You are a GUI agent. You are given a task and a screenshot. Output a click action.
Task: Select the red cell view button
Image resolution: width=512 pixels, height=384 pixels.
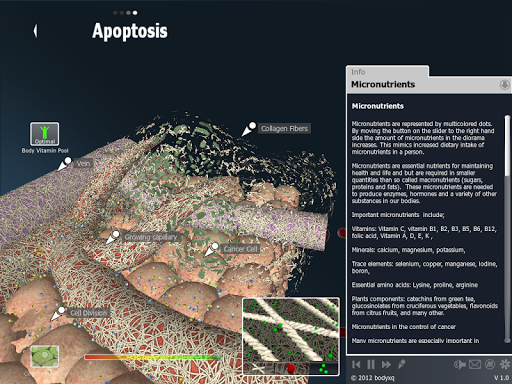click(291, 368)
